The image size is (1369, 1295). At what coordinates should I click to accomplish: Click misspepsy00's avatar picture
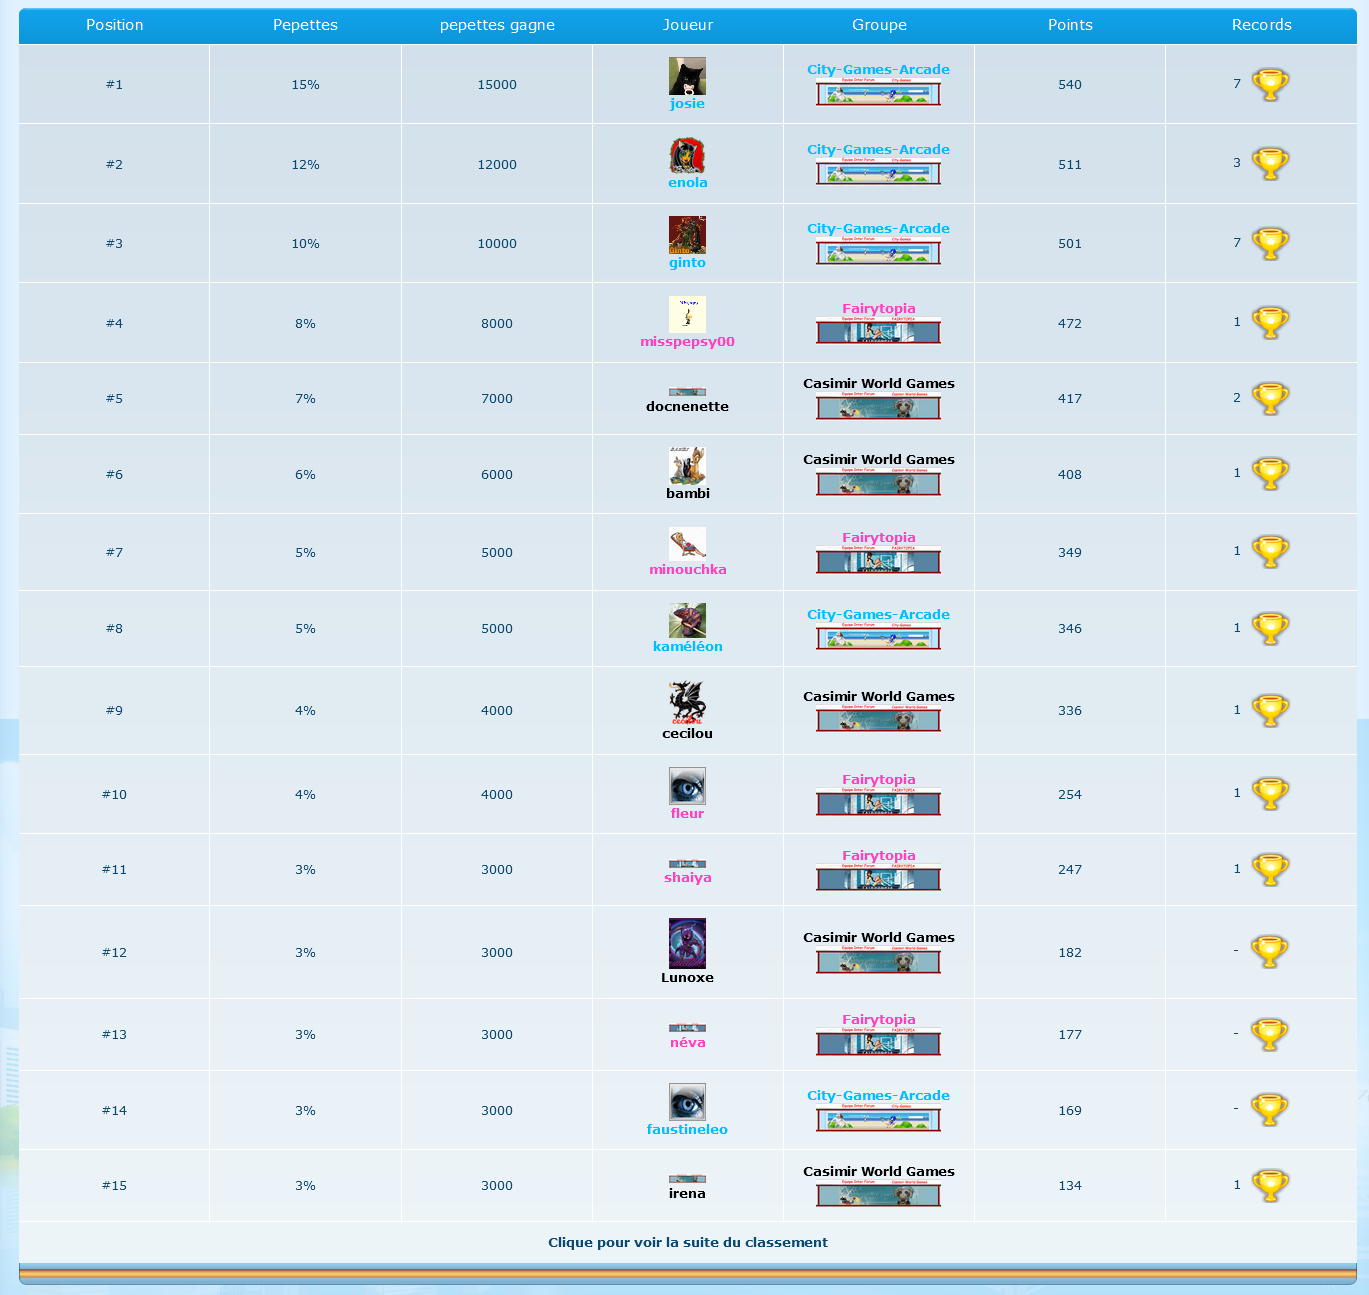[x=687, y=315]
